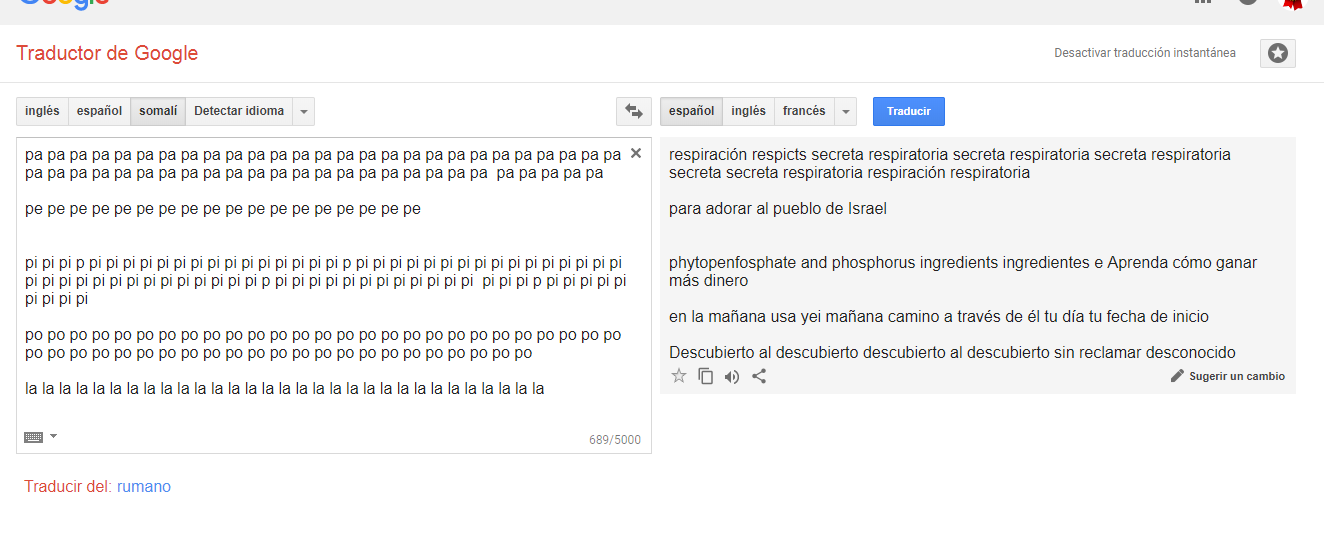Image resolution: width=1324 pixels, height=542 pixels.
Task: Listen to the translation audio
Action: (732, 376)
